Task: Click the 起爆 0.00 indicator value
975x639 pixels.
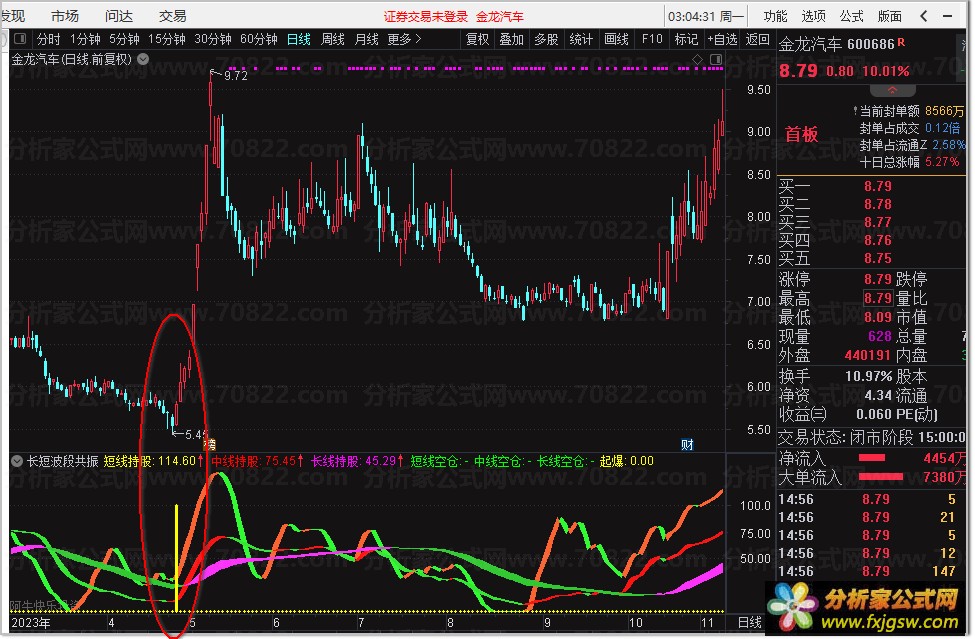Action: (x=626, y=461)
